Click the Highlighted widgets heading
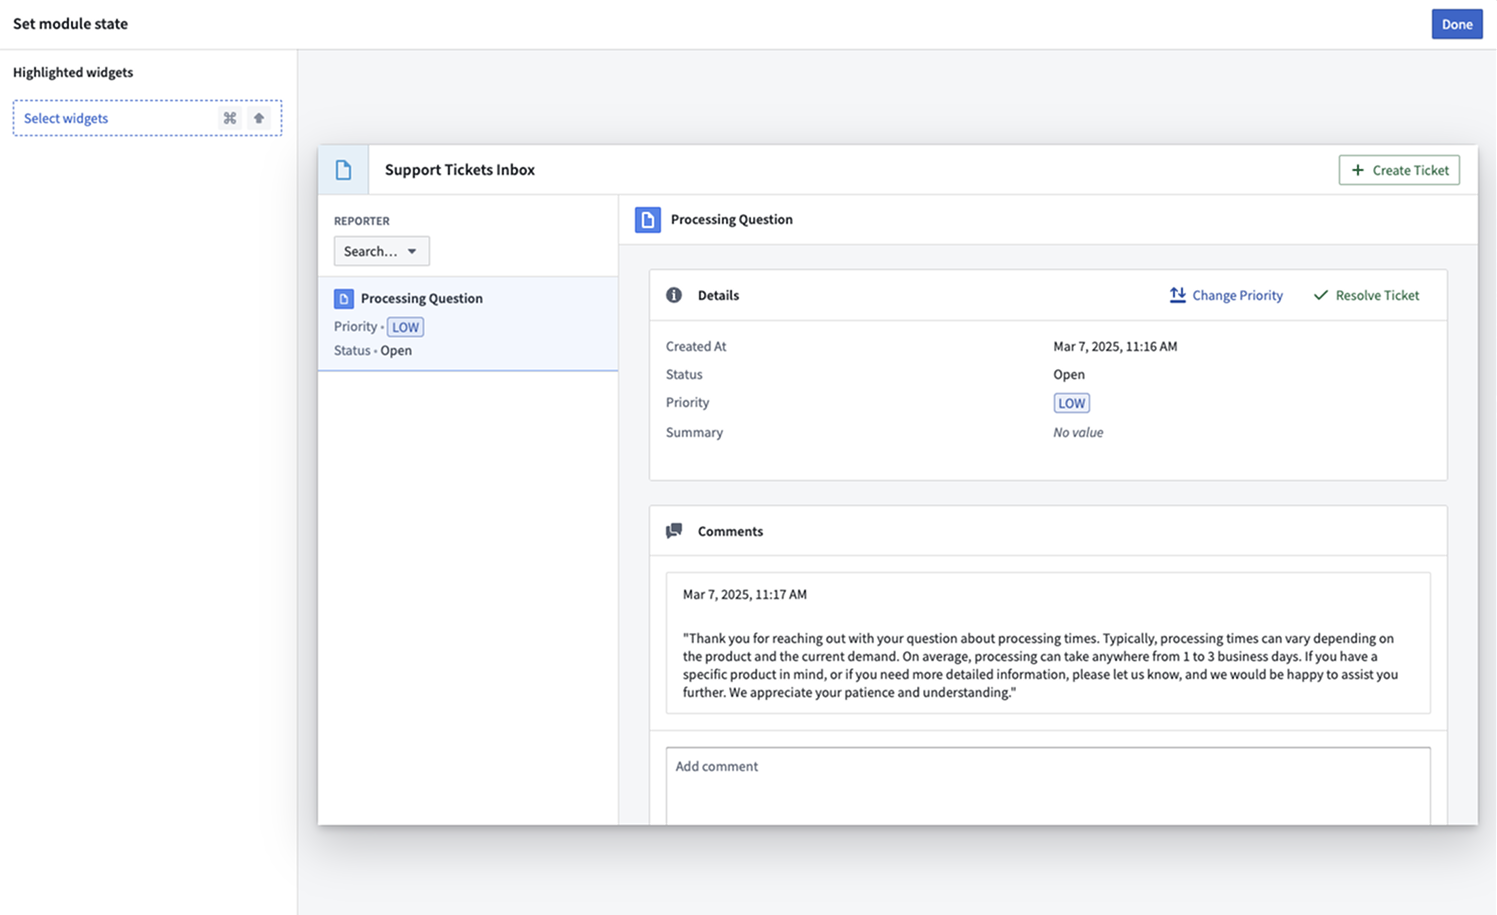The height and width of the screenshot is (915, 1497). pos(73,72)
